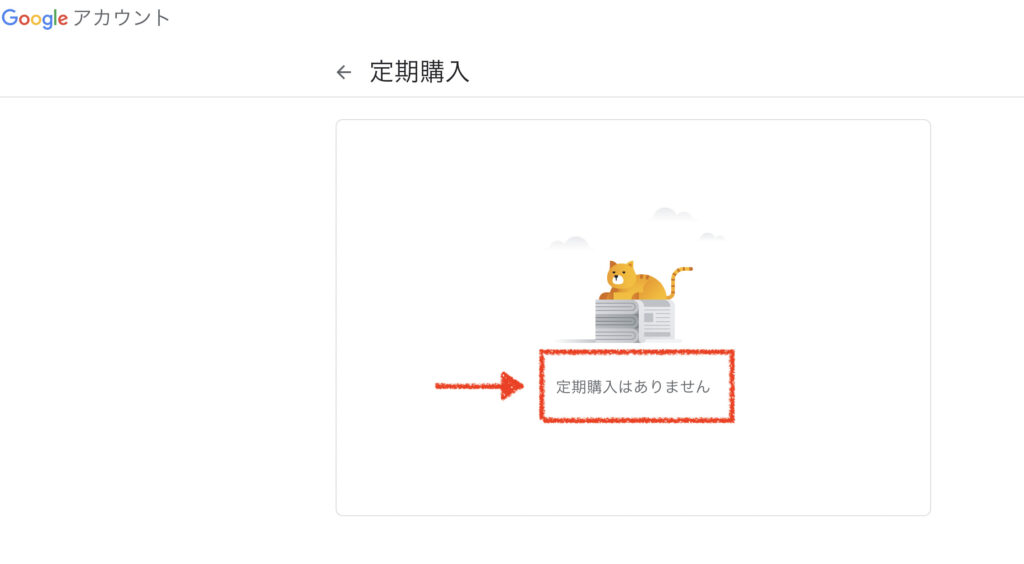
Task: Click the ground shadow under the newspapers
Action: pyautogui.click(x=619, y=341)
